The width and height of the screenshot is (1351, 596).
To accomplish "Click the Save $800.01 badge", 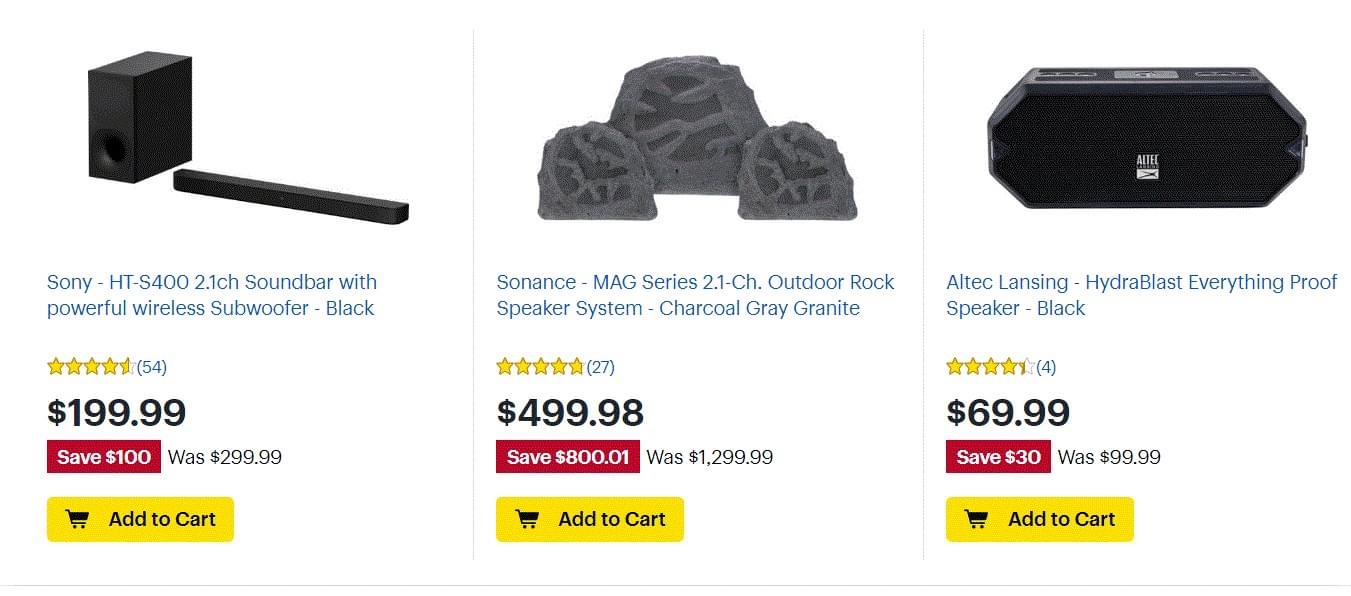I will [x=567, y=457].
